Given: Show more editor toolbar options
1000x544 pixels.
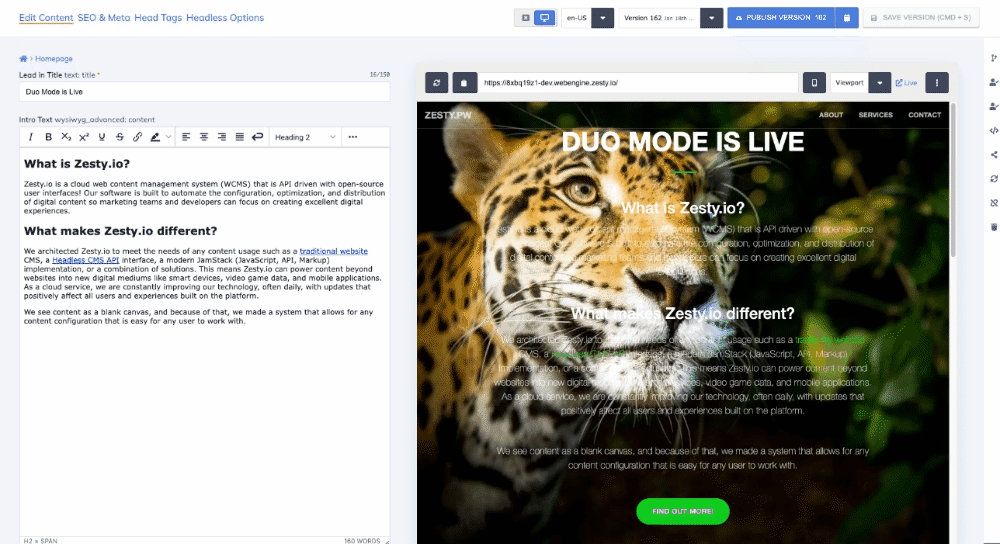Looking at the screenshot, I should tap(353, 137).
